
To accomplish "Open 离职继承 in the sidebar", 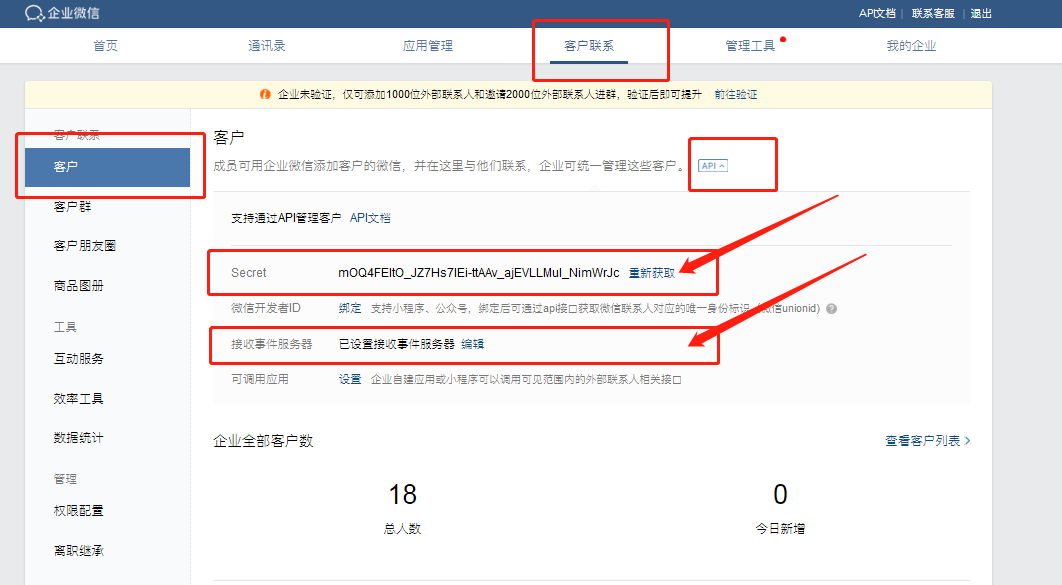I will click(x=79, y=550).
